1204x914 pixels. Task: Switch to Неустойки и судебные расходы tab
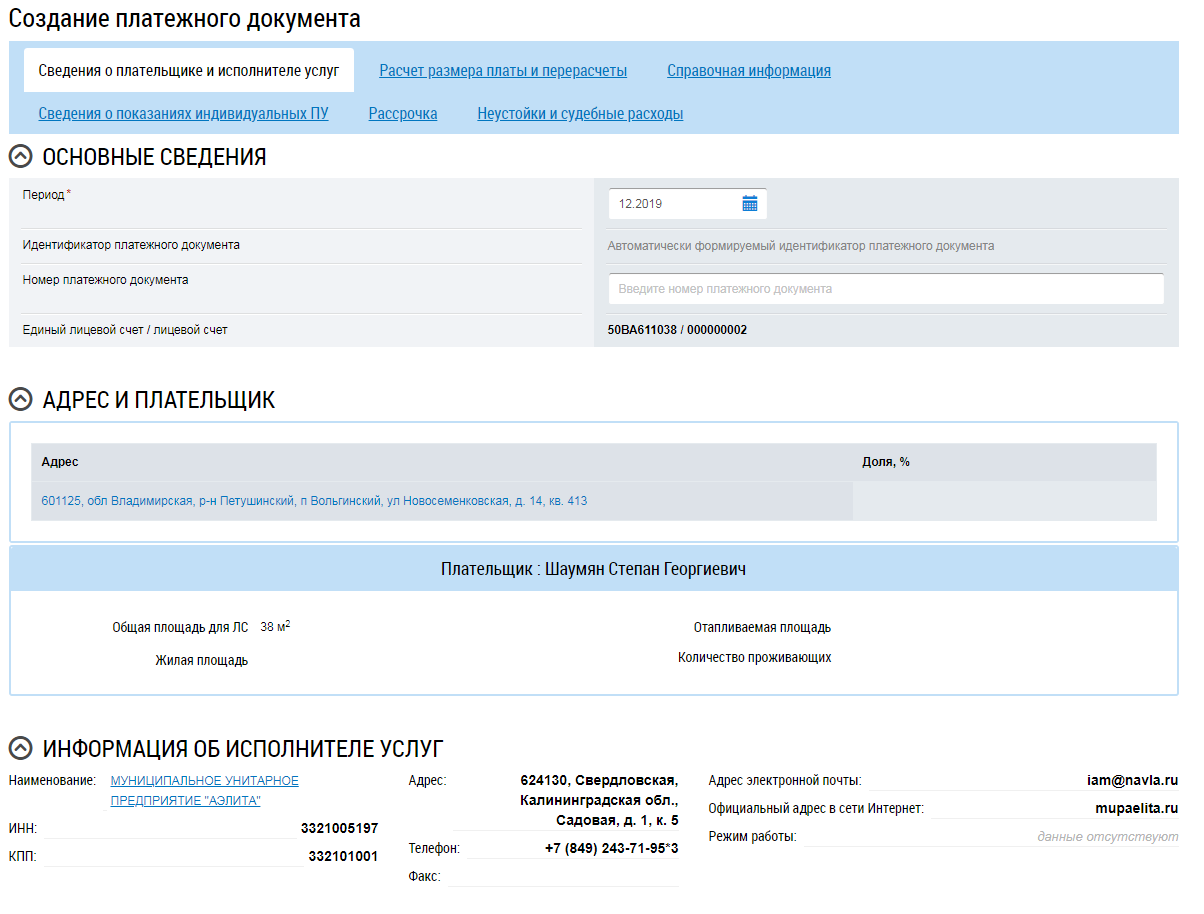click(x=580, y=114)
